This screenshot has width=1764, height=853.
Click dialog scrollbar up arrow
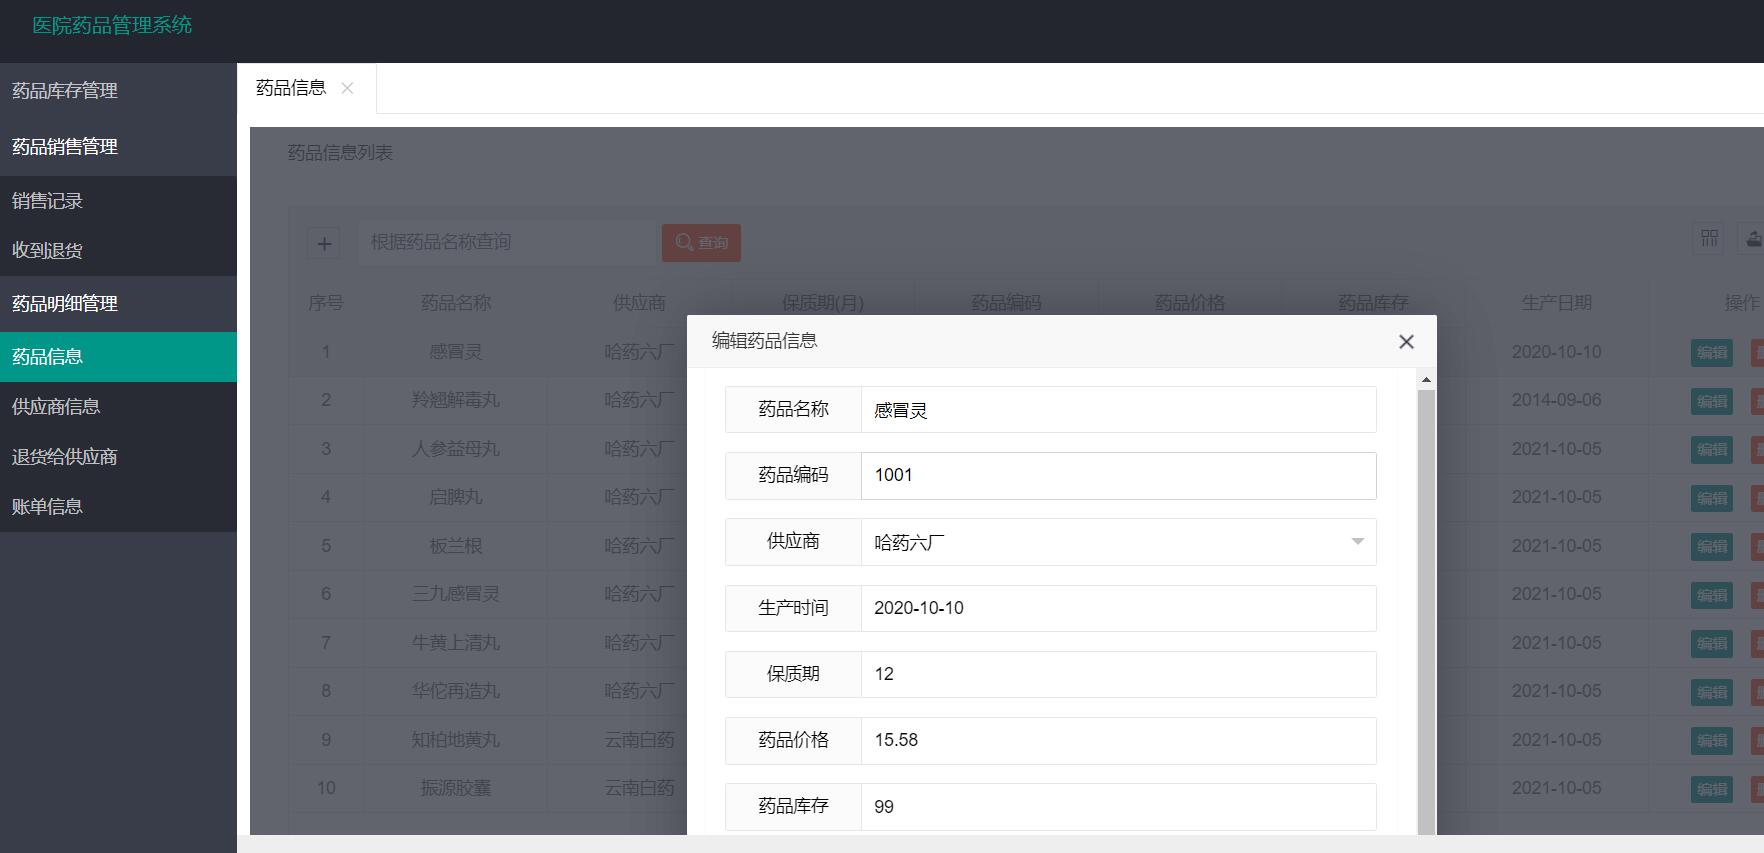pyautogui.click(x=1426, y=380)
